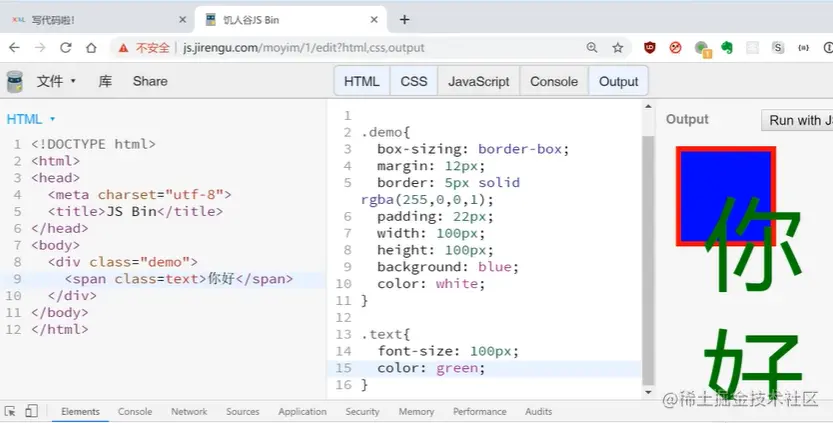Image resolution: width=833 pixels, height=423 pixels.
Task: Click the CSS panel vertical scrollbar thumb
Action: click(x=648, y=260)
